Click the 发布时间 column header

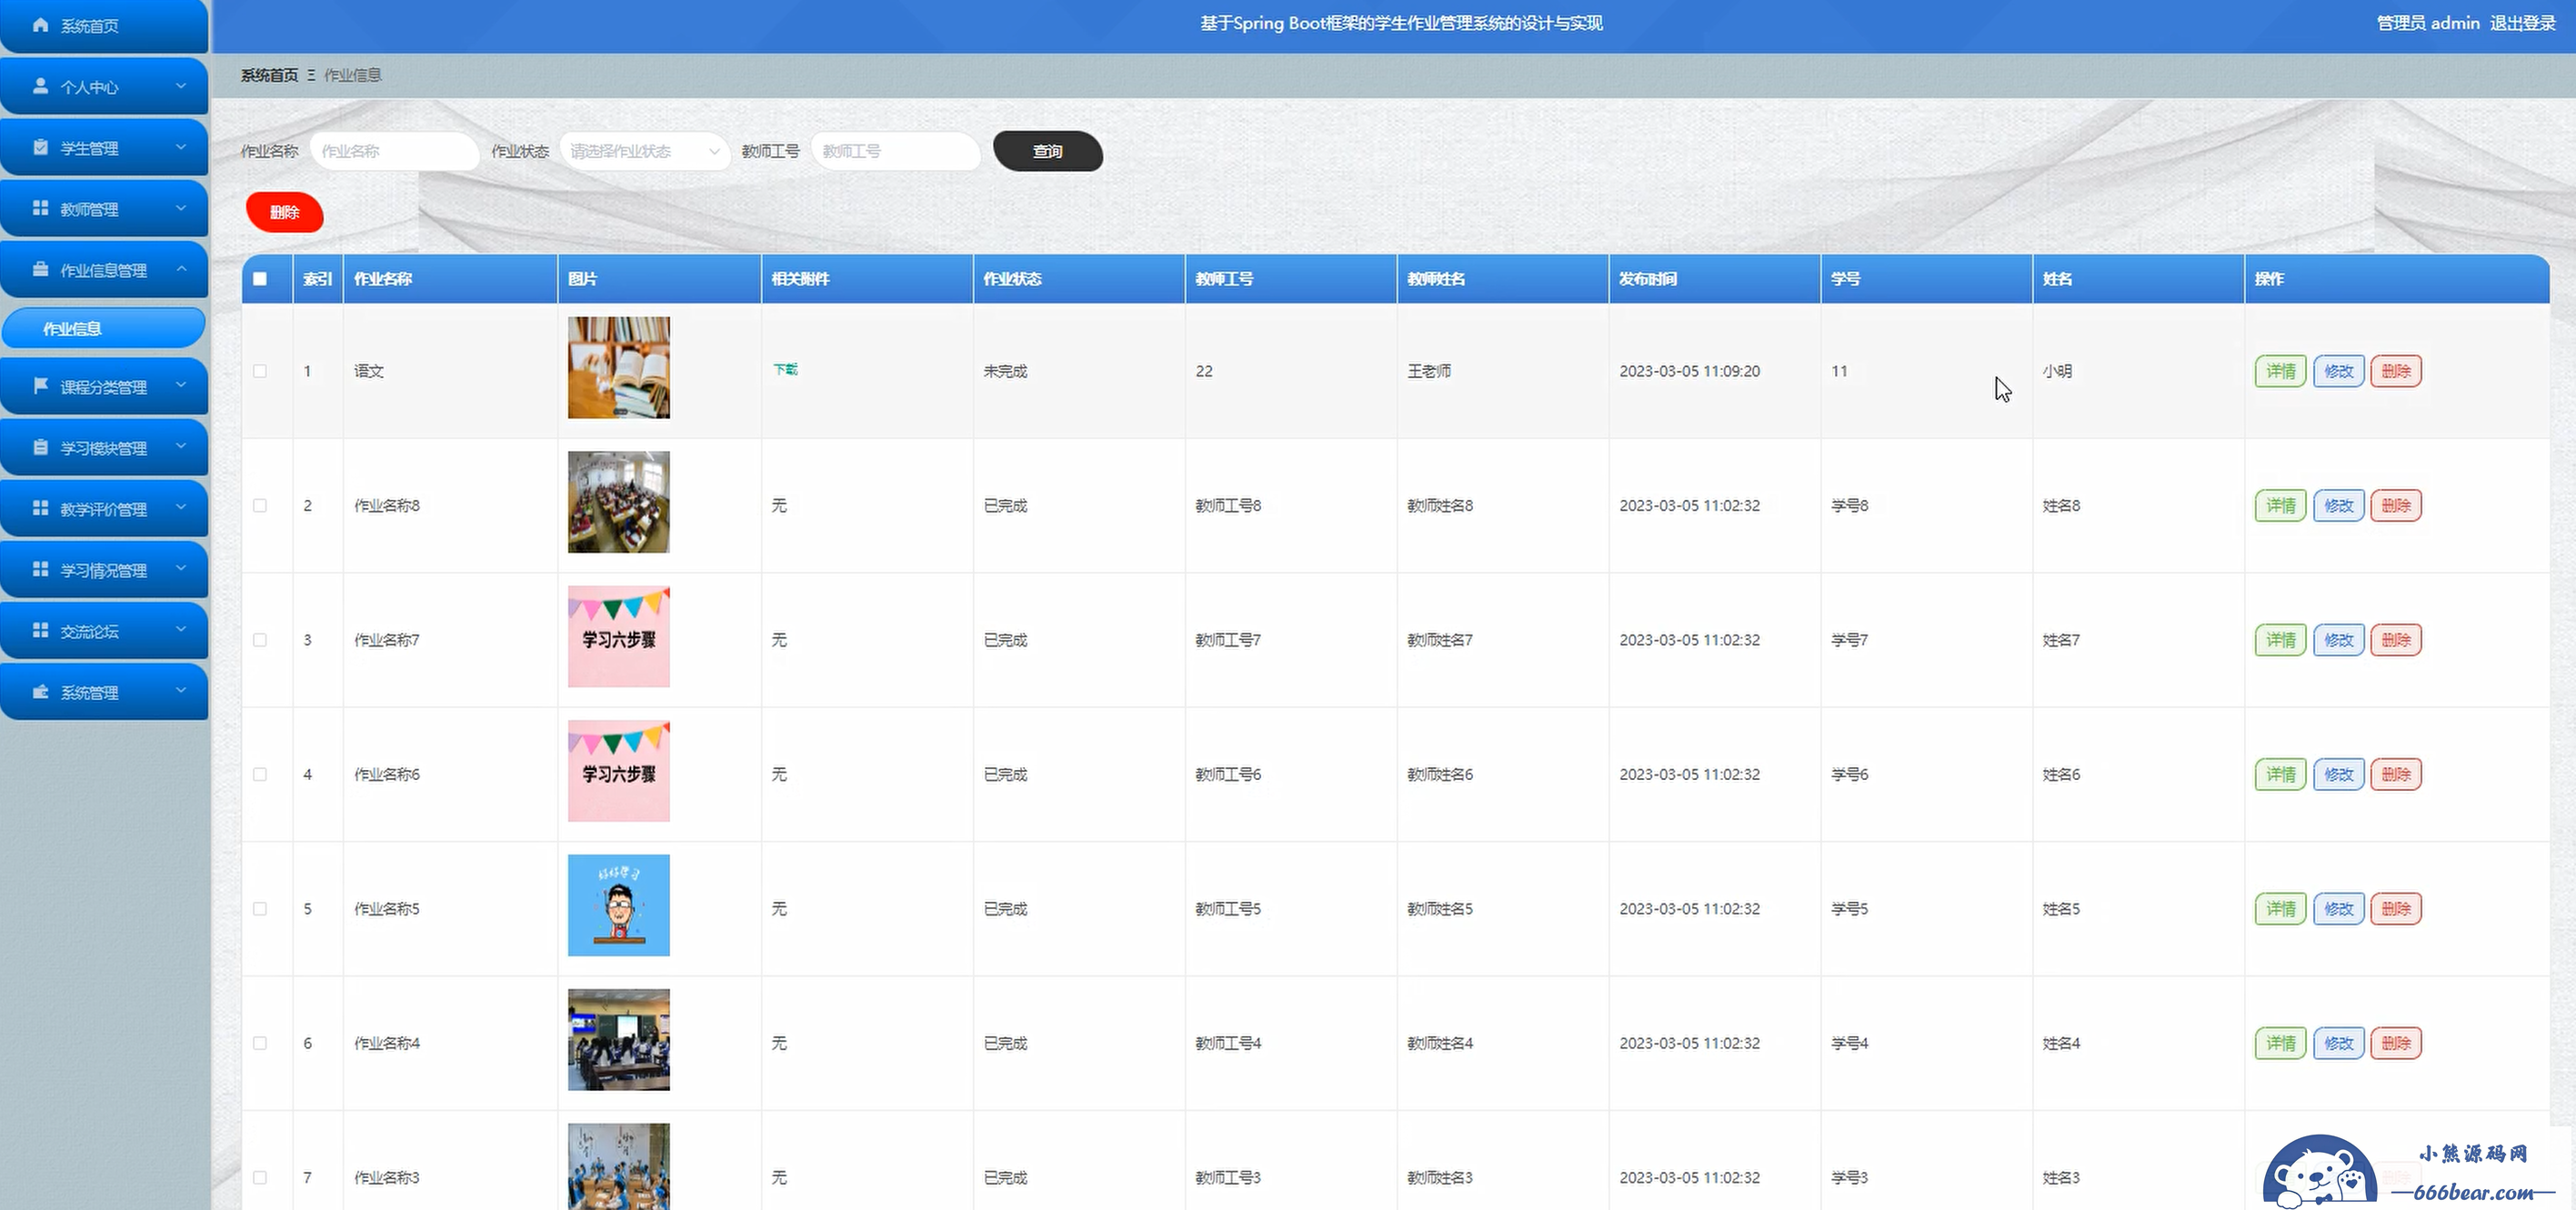click(x=1714, y=279)
